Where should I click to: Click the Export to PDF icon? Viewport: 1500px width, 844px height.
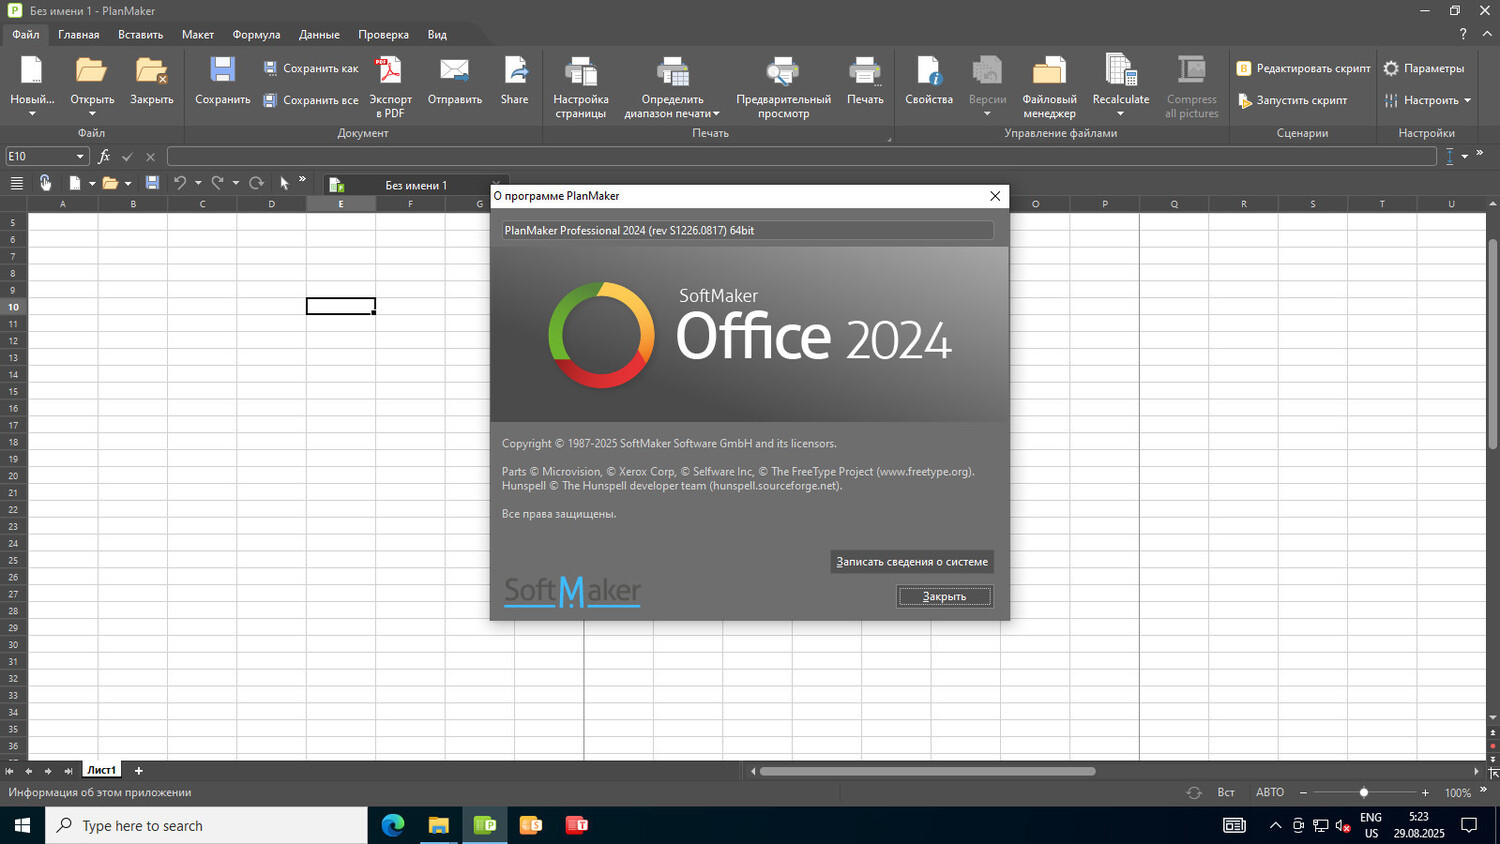[x=389, y=72]
